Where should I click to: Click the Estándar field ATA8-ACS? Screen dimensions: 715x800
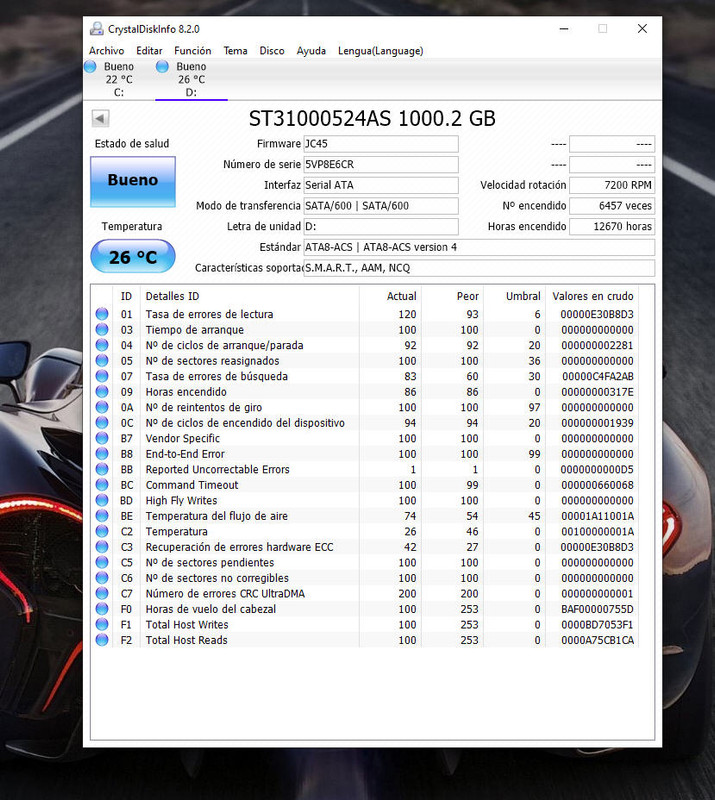click(x=479, y=247)
